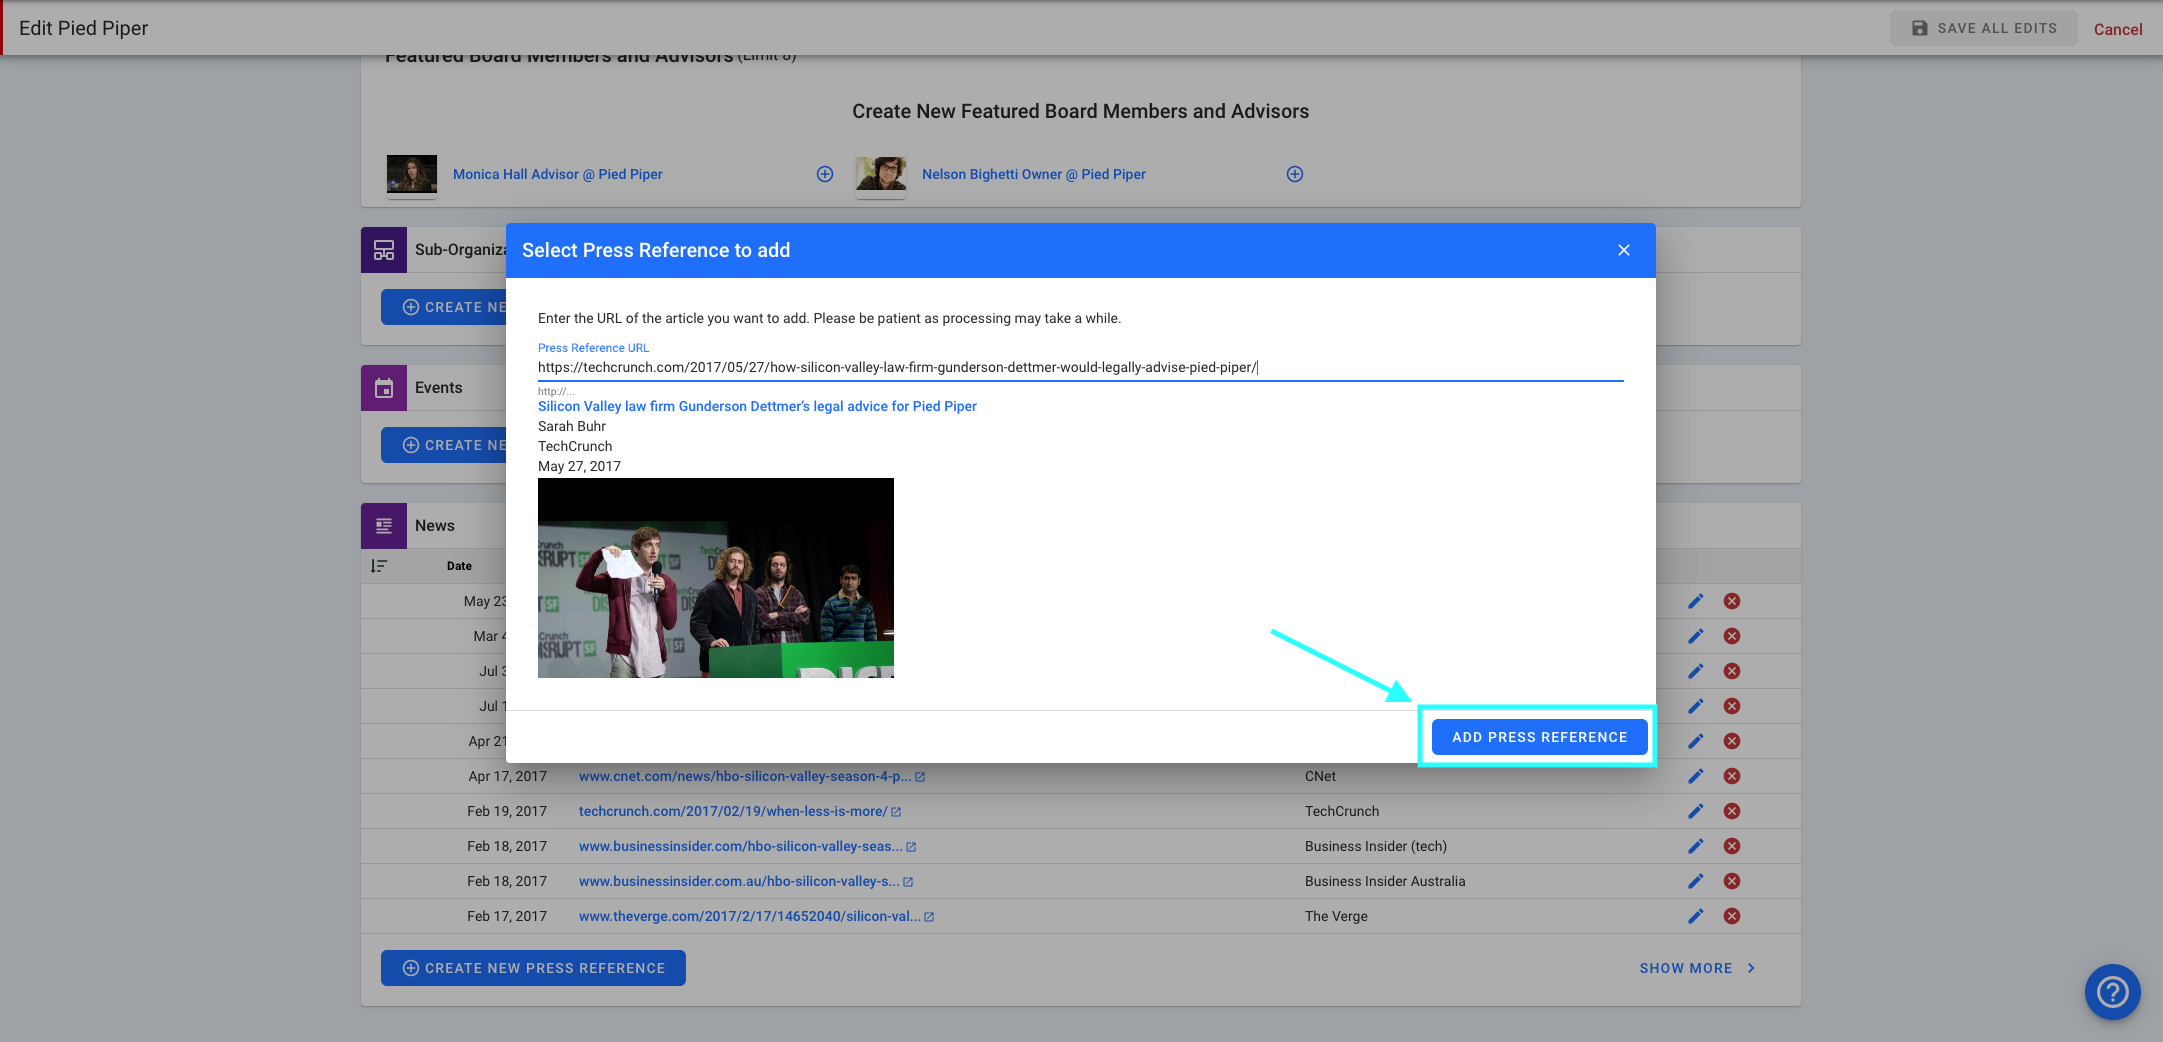Edit the Feb 19, 2017 TechCrunch press reference
This screenshot has width=2163, height=1042.
click(1696, 811)
